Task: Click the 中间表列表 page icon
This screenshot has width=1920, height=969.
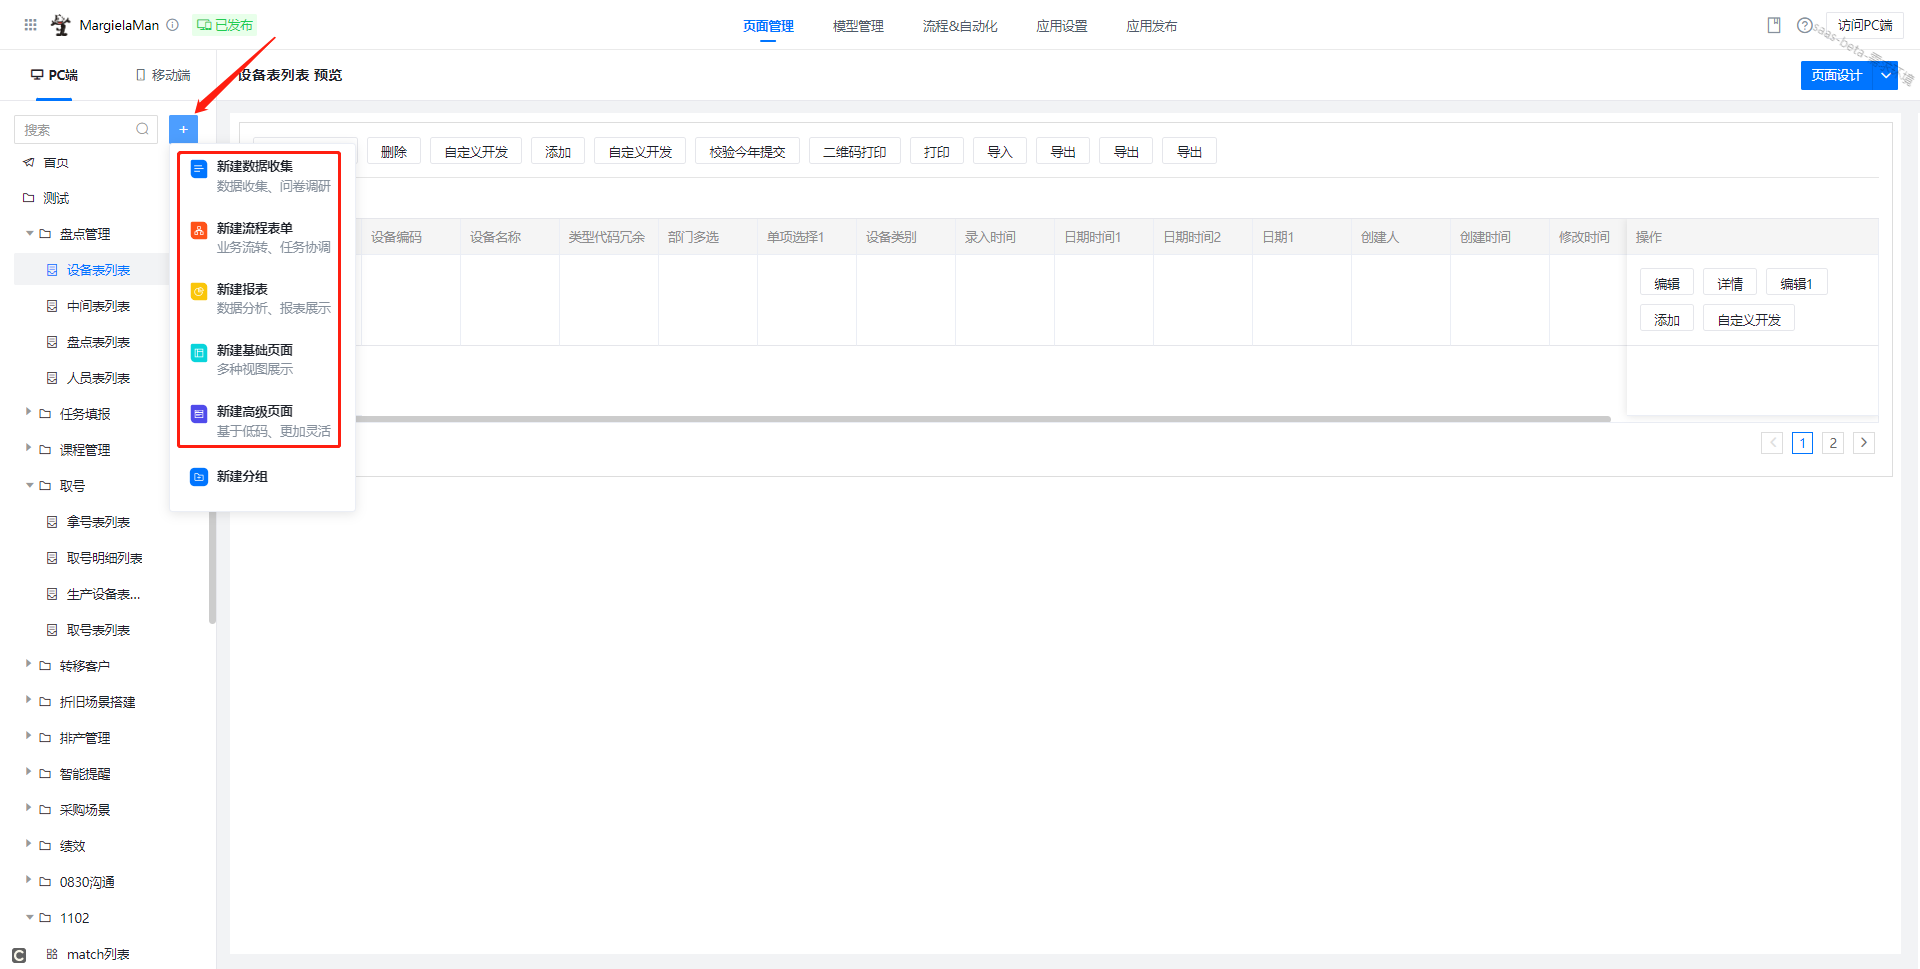Action: click(x=52, y=306)
